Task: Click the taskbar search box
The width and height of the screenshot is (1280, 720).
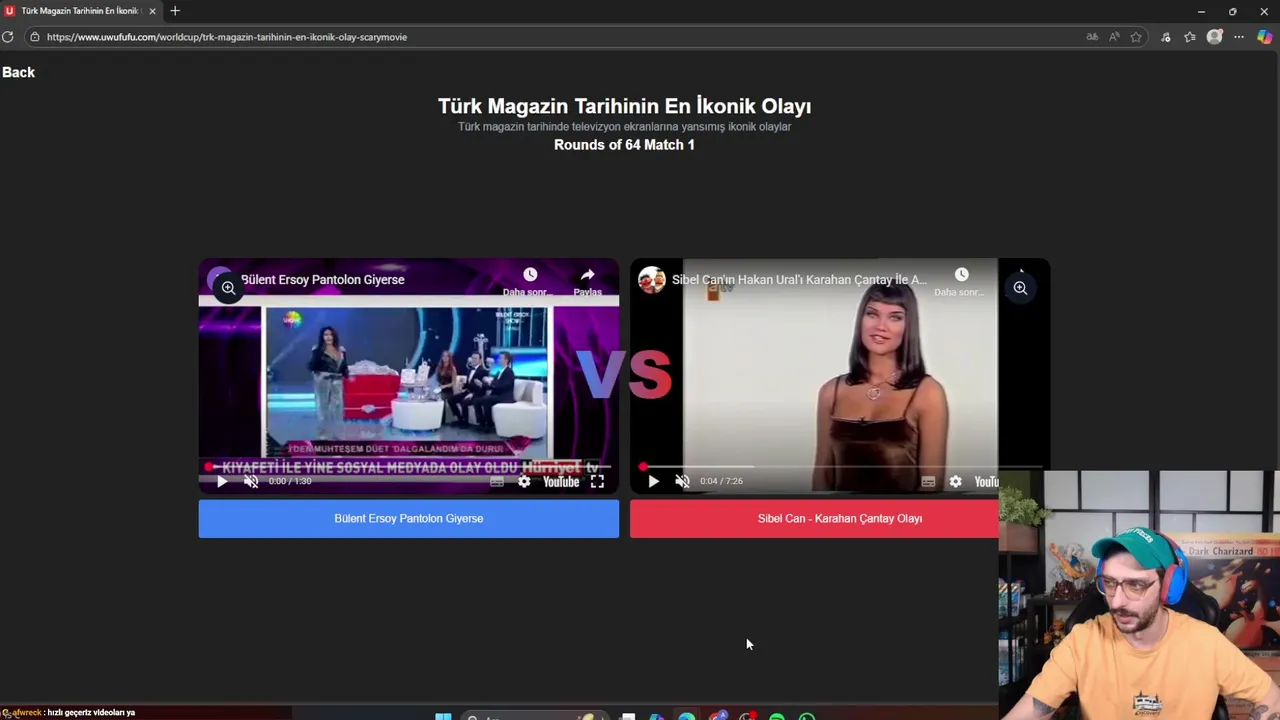Action: coord(537,716)
